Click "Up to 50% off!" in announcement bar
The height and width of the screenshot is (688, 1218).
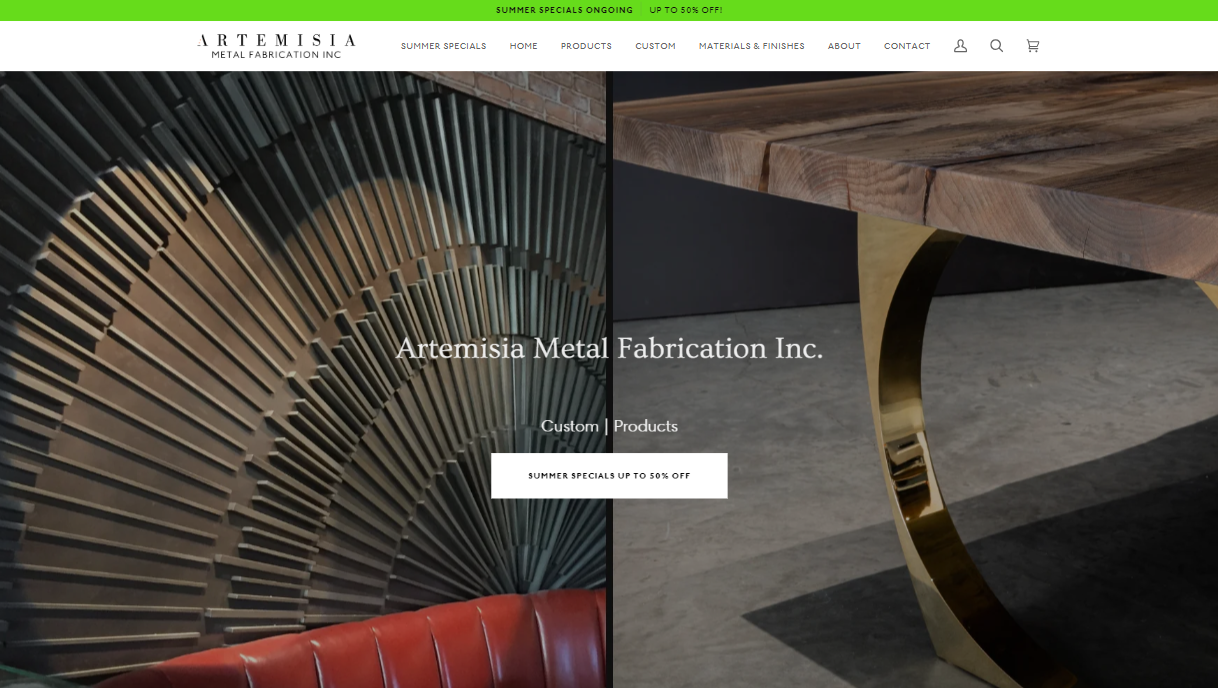[686, 10]
